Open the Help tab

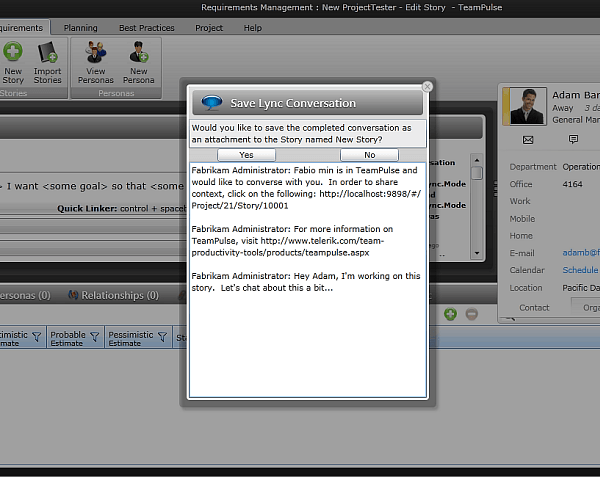click(x=253, y=28)
